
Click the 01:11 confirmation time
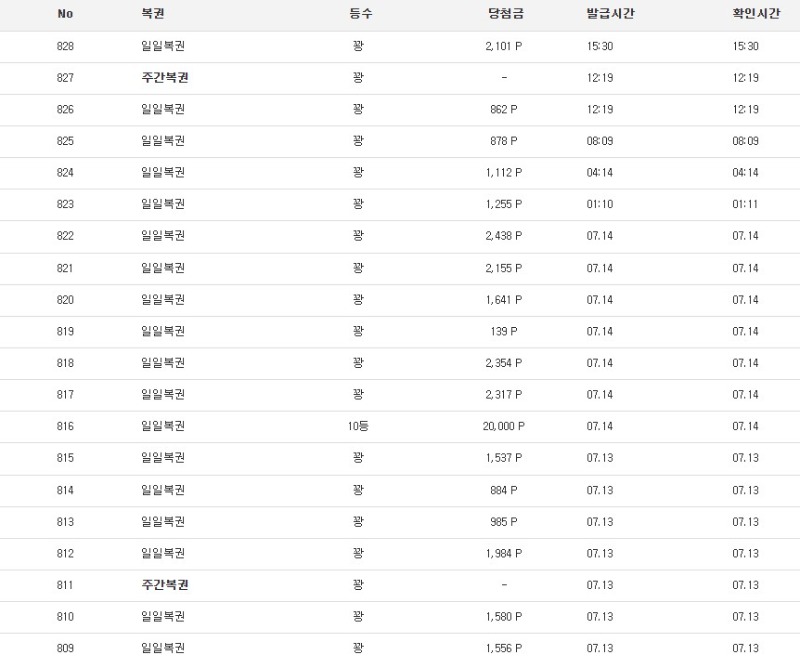pyautogui.click(x=745, y=204)
